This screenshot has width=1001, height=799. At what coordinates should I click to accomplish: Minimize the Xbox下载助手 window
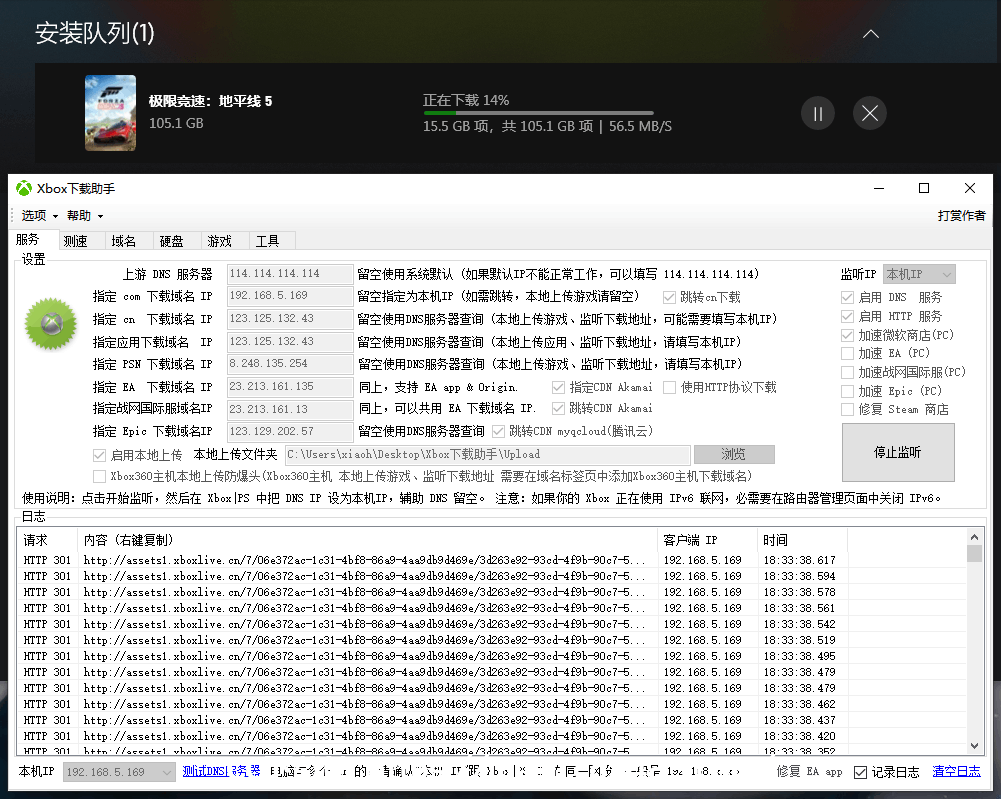(879, 188)
